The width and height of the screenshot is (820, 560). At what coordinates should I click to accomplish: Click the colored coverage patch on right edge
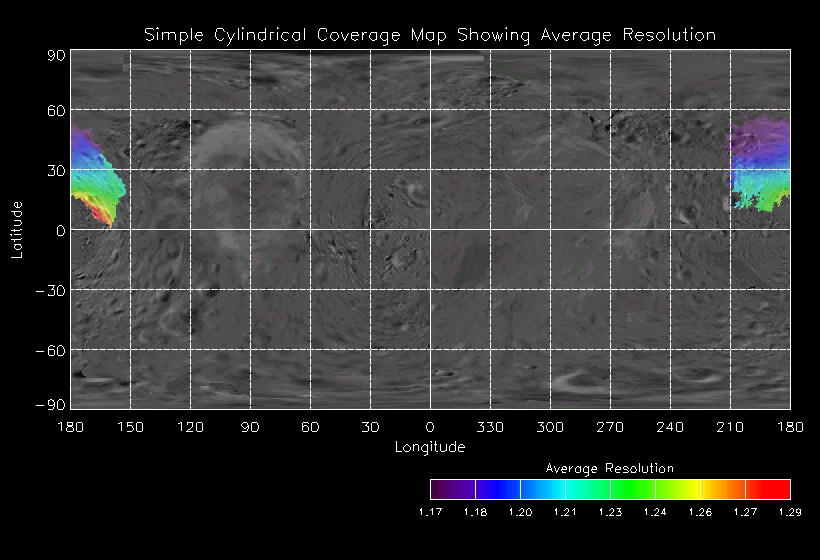click(760, 165)
